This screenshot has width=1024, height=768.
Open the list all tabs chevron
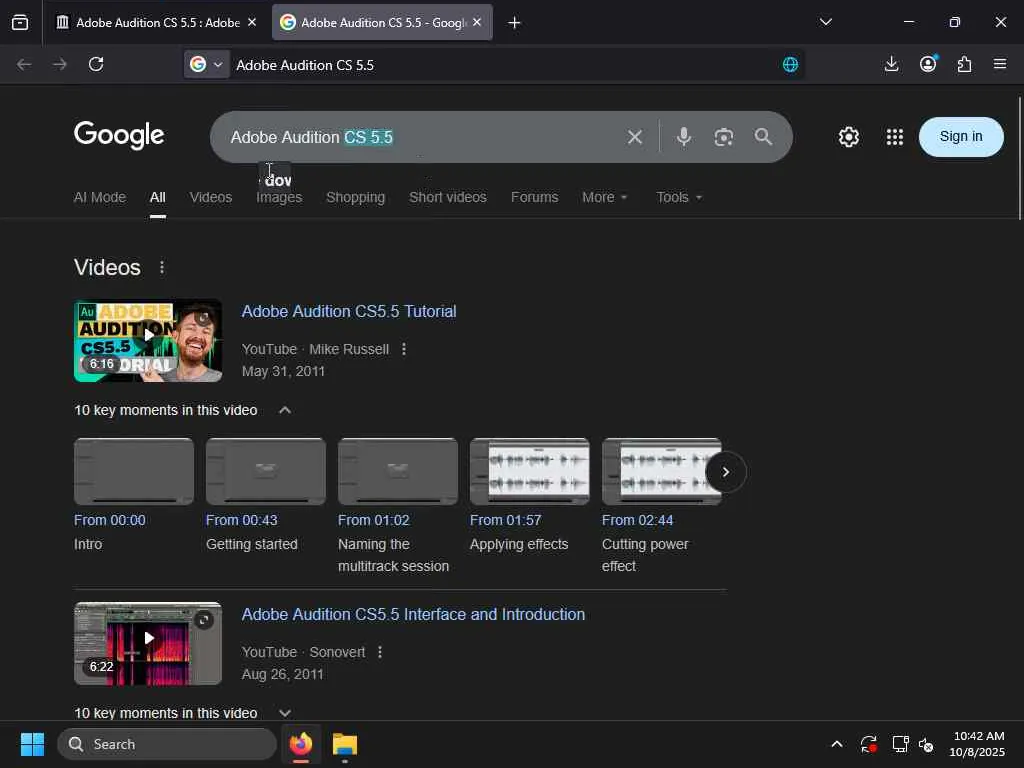tap(826, 22)
